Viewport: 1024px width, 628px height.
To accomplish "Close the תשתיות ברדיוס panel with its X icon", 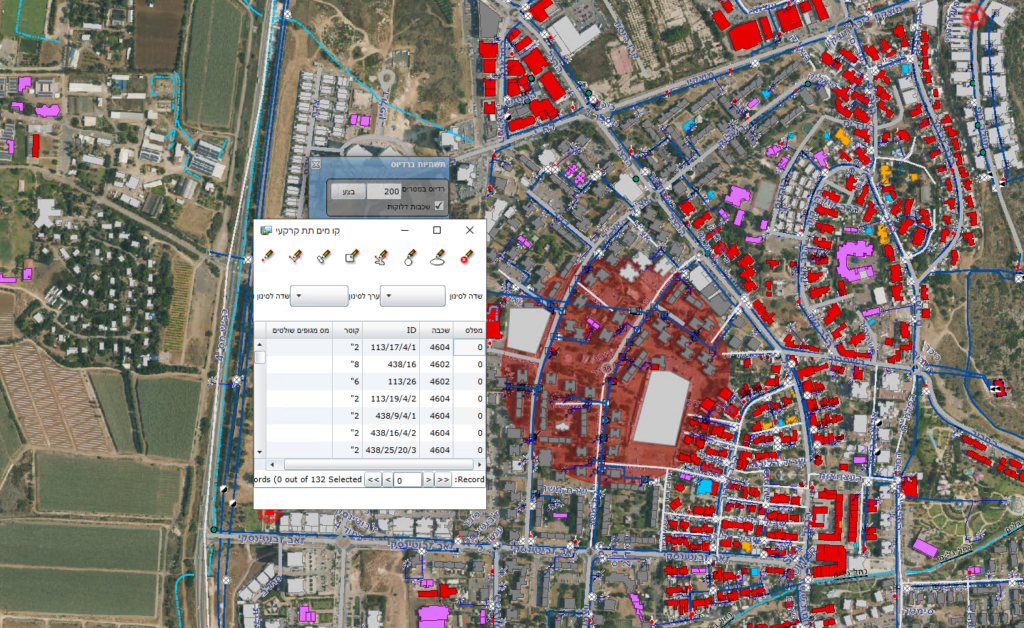I will 316,165.
